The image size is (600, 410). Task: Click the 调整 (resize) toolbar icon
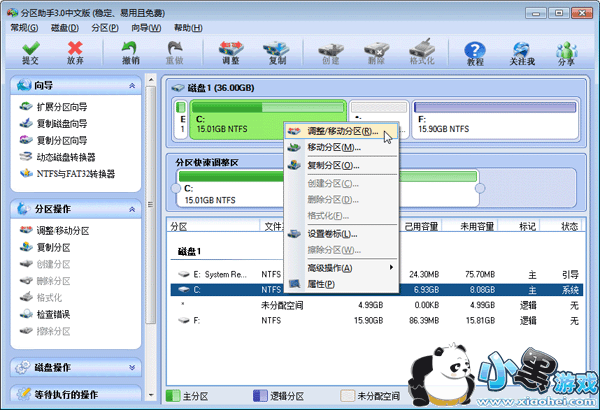pyautogui.click(x=231, y=53)
